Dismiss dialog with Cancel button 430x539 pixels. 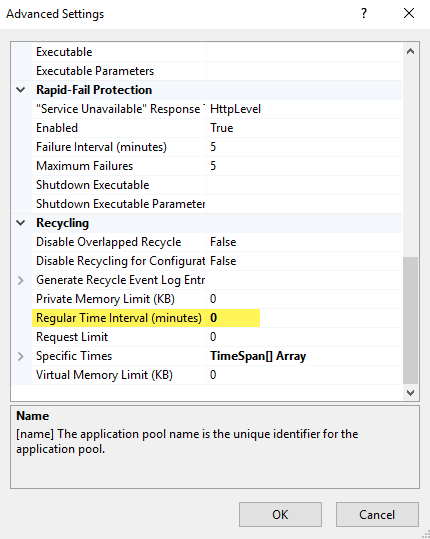(x=377, y=514)
